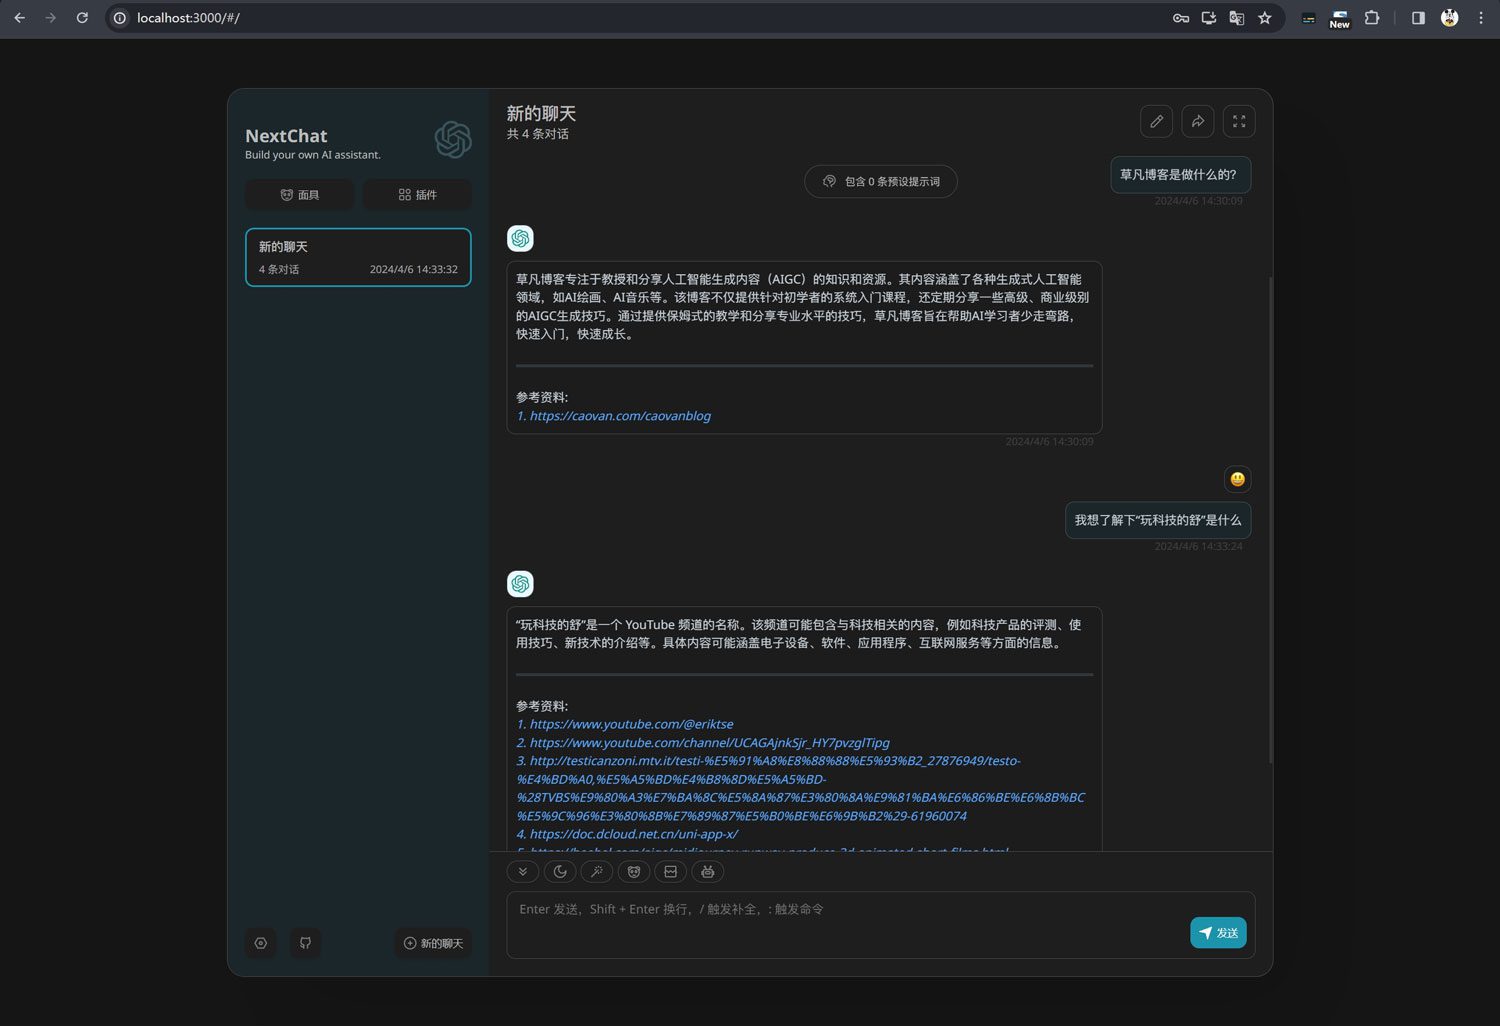Expand chat to fullscreen mode
1500x1026 pixels.
[1238, 120]
